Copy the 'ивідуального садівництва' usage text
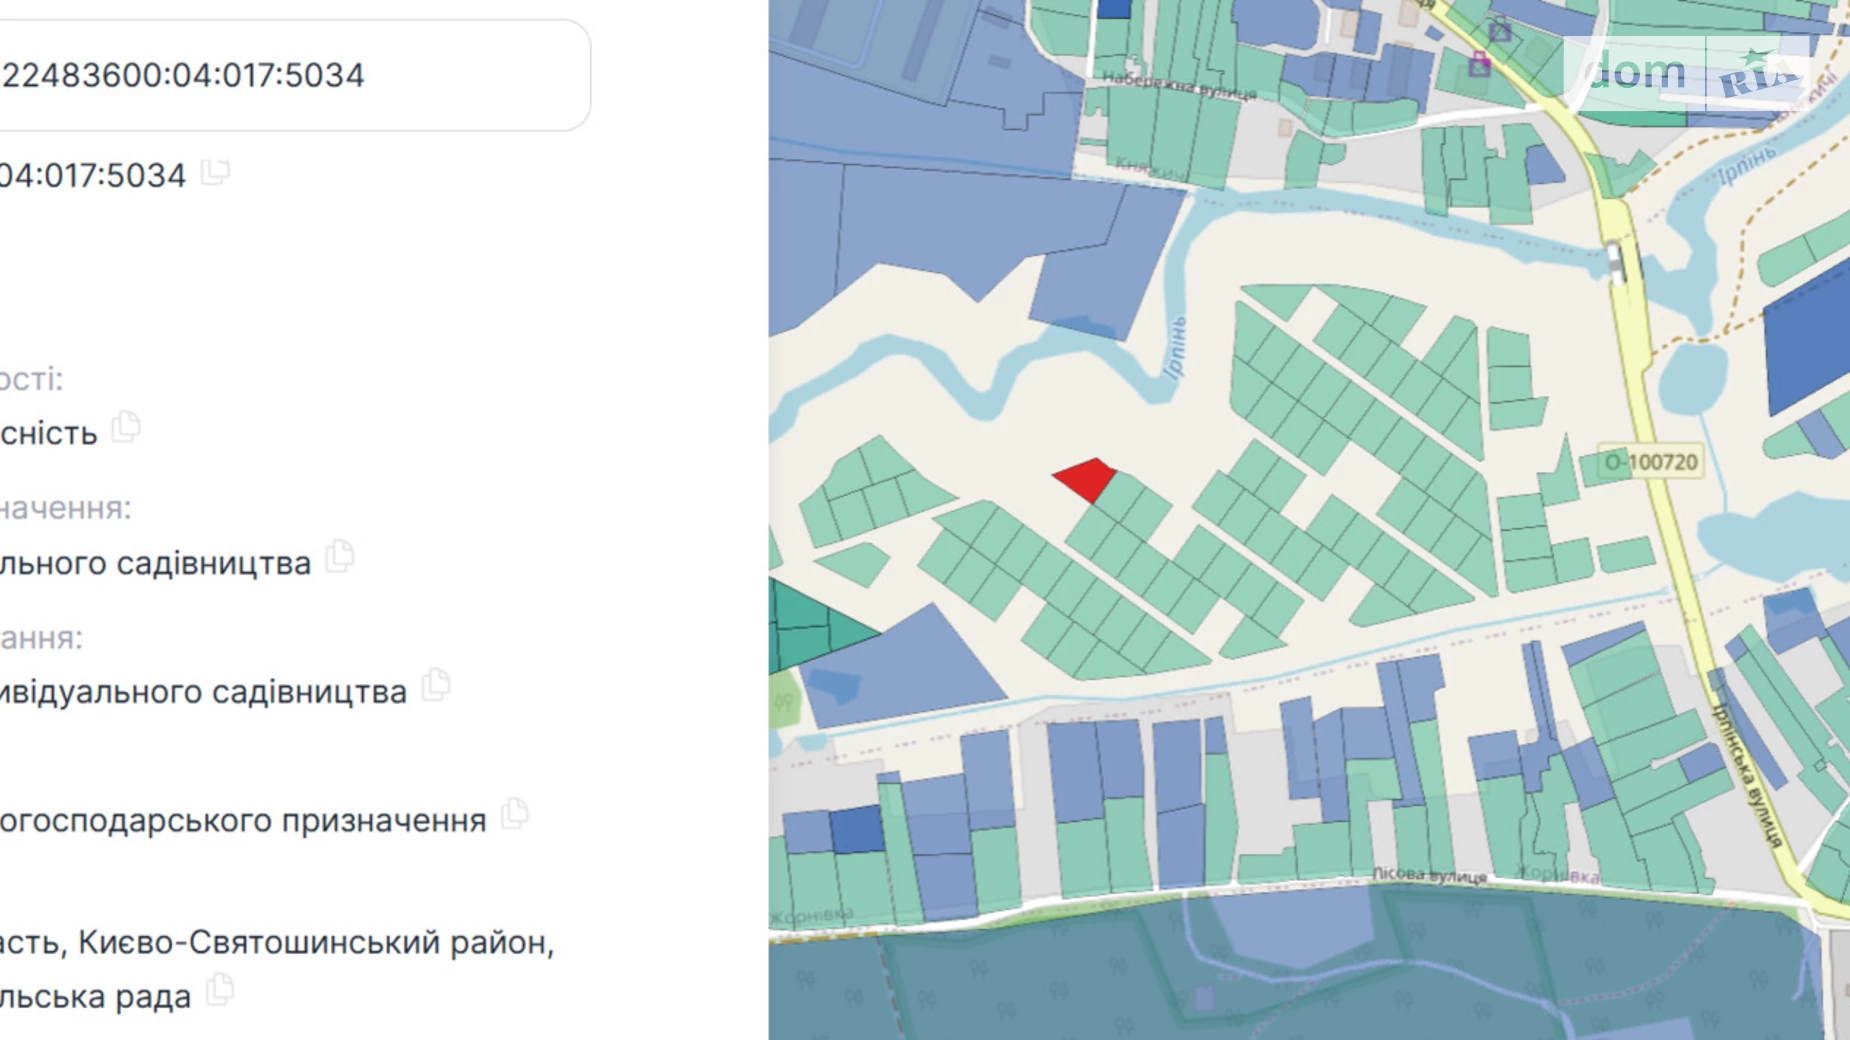The image size is (1850, 1040). (x=436, y=685)
